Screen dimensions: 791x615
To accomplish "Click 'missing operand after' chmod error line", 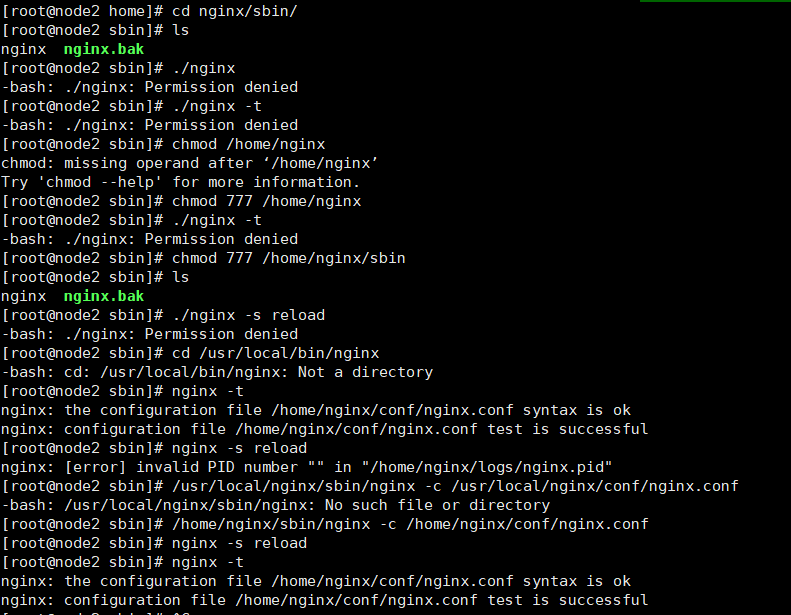I will point(189,163).
